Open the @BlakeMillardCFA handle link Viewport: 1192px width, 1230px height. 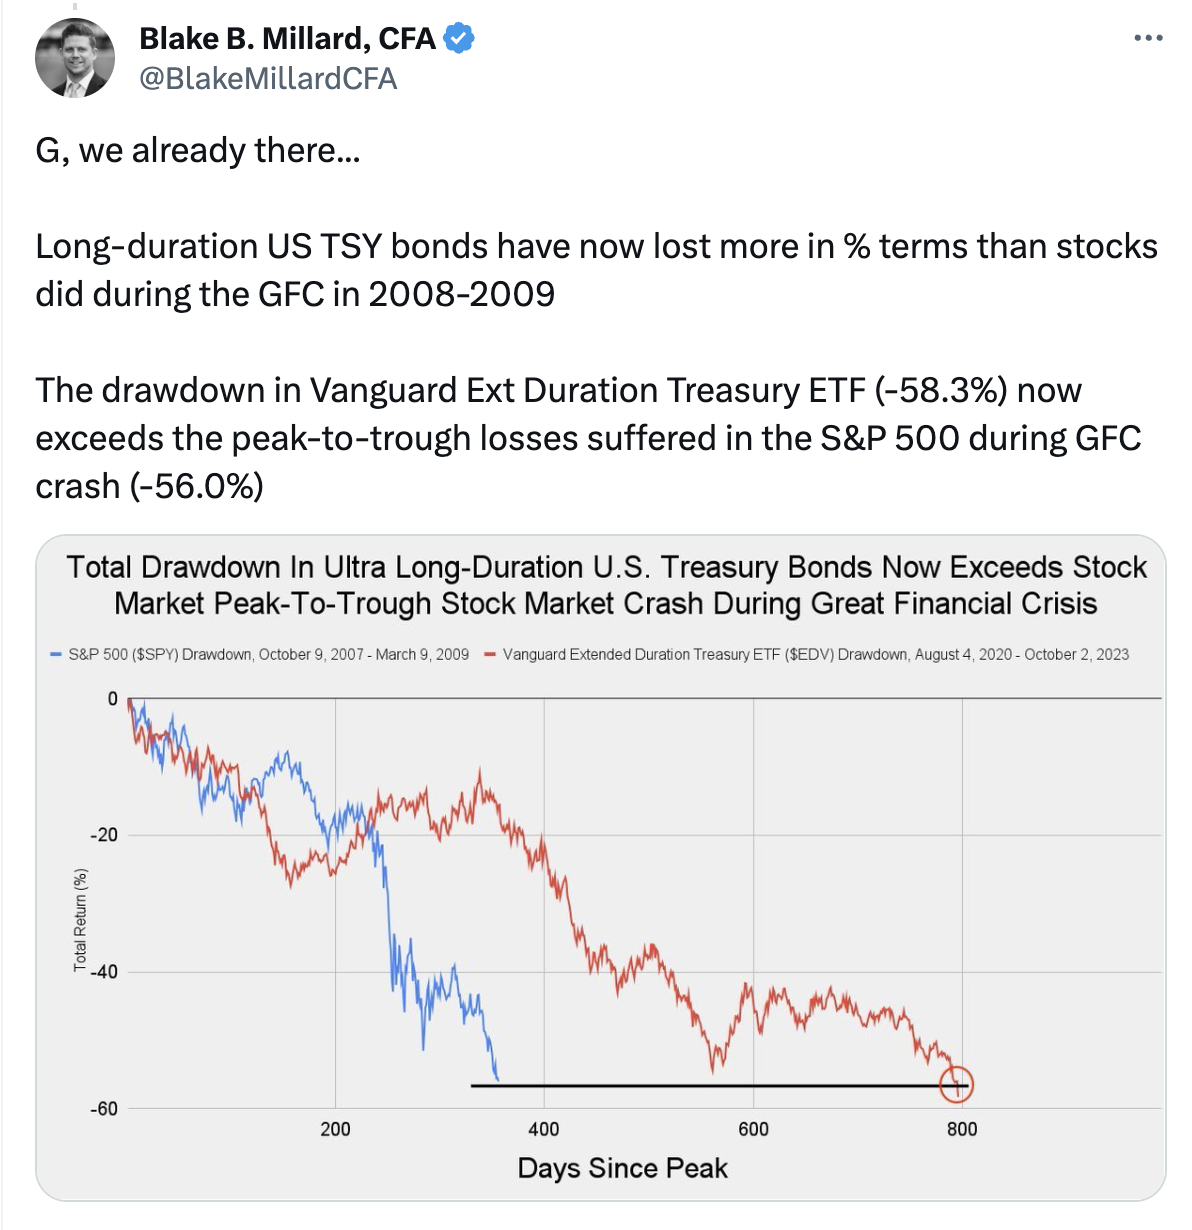point(268,79)
